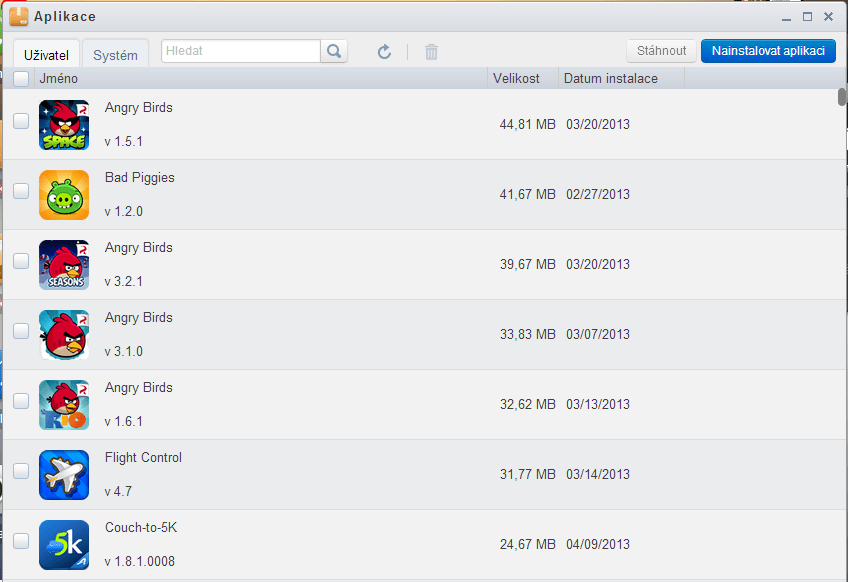Viewport: 848px width, 582px height.
Task: Click the Bad Piggies app icon
Action: pos(64,195)
